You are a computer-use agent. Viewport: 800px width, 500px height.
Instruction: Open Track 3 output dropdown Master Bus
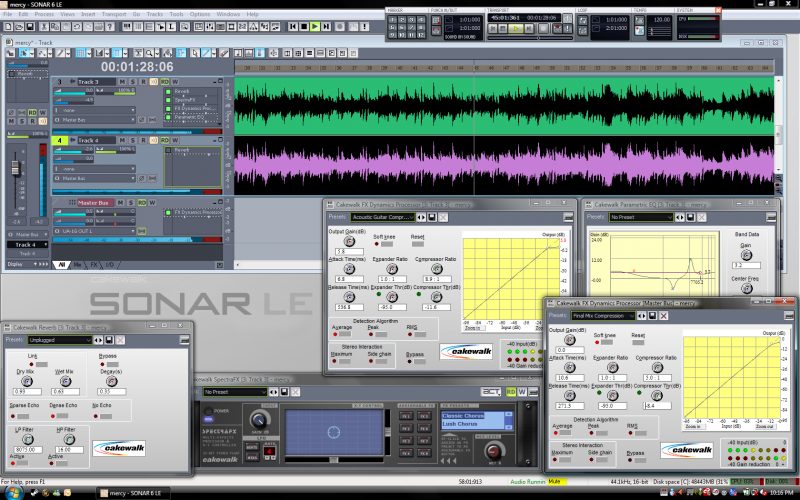(95, 120)
